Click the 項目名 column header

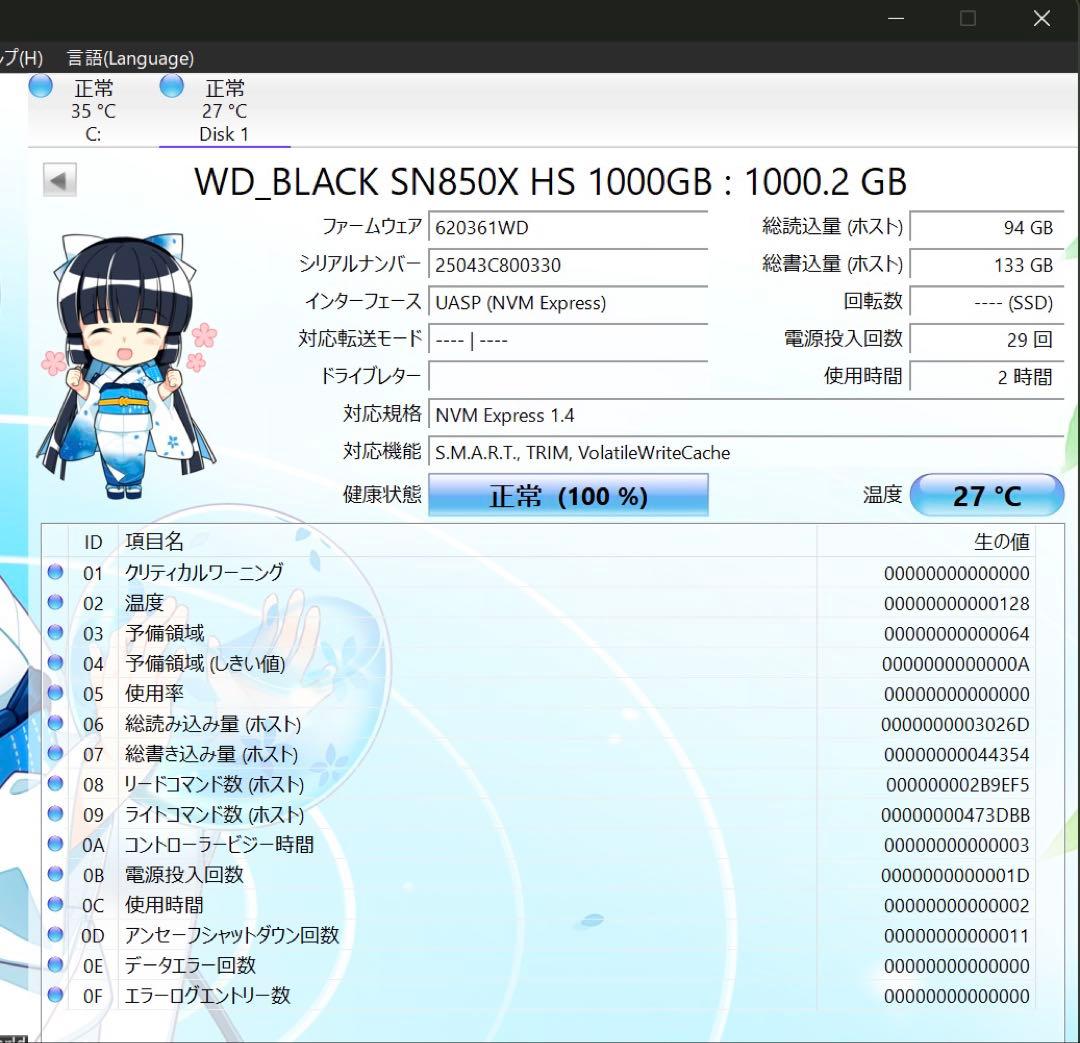click(x=468, y=542)
